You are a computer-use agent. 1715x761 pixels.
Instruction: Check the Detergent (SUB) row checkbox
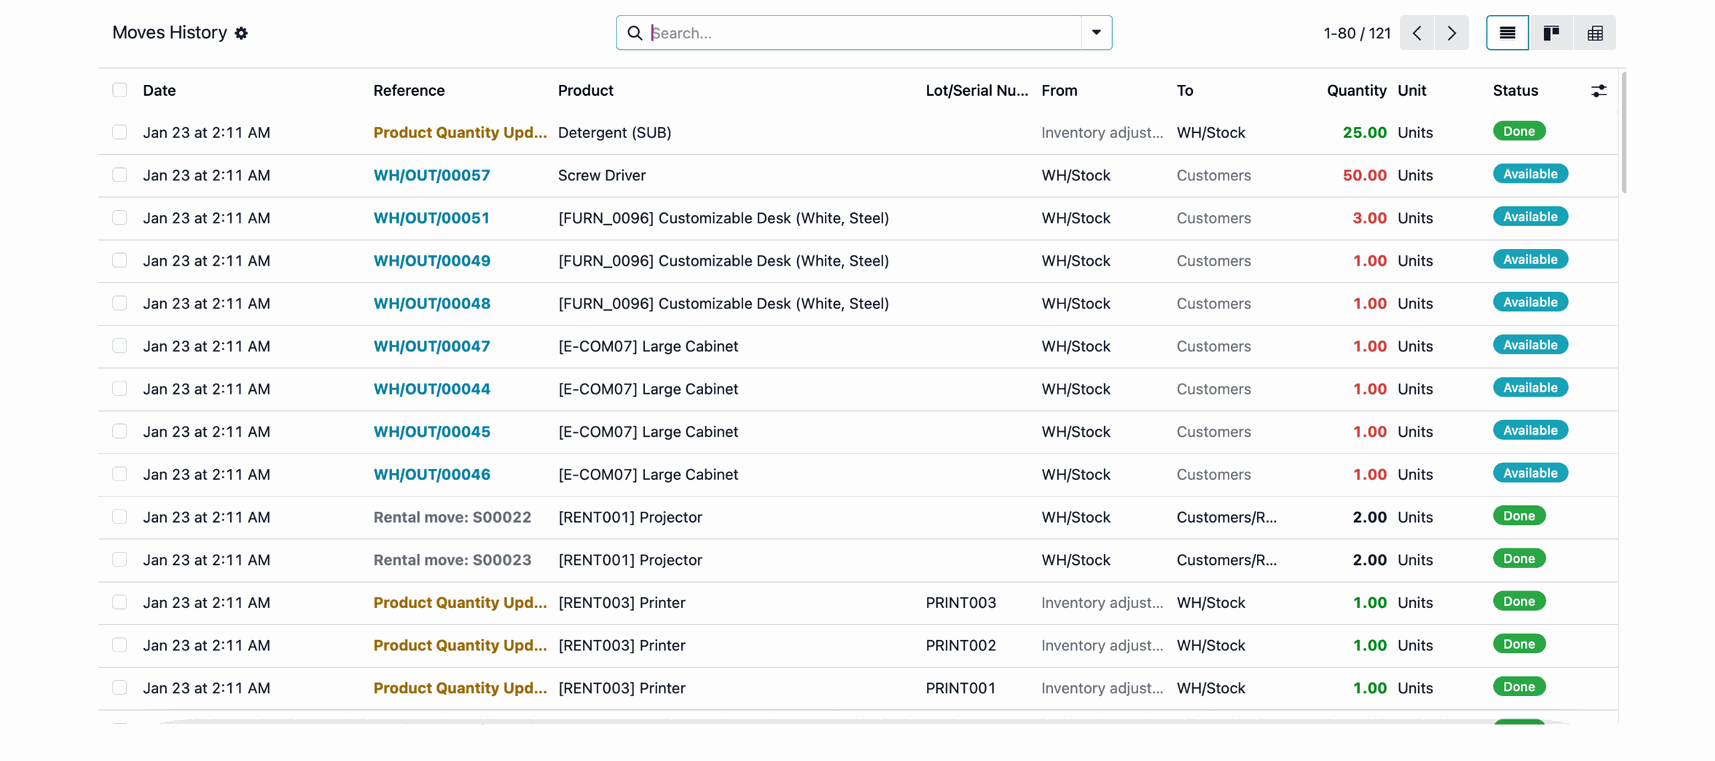pos(120,132)
